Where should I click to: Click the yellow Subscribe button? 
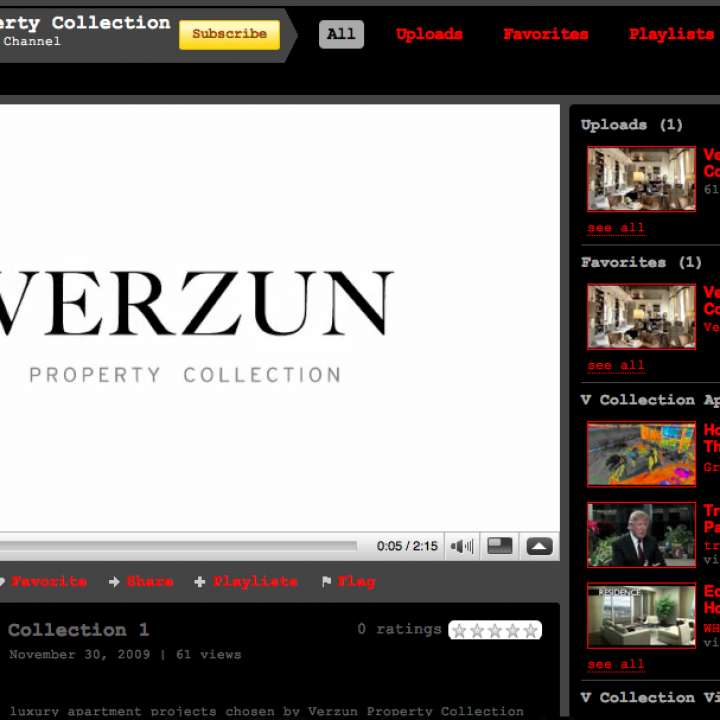(229, 34)
